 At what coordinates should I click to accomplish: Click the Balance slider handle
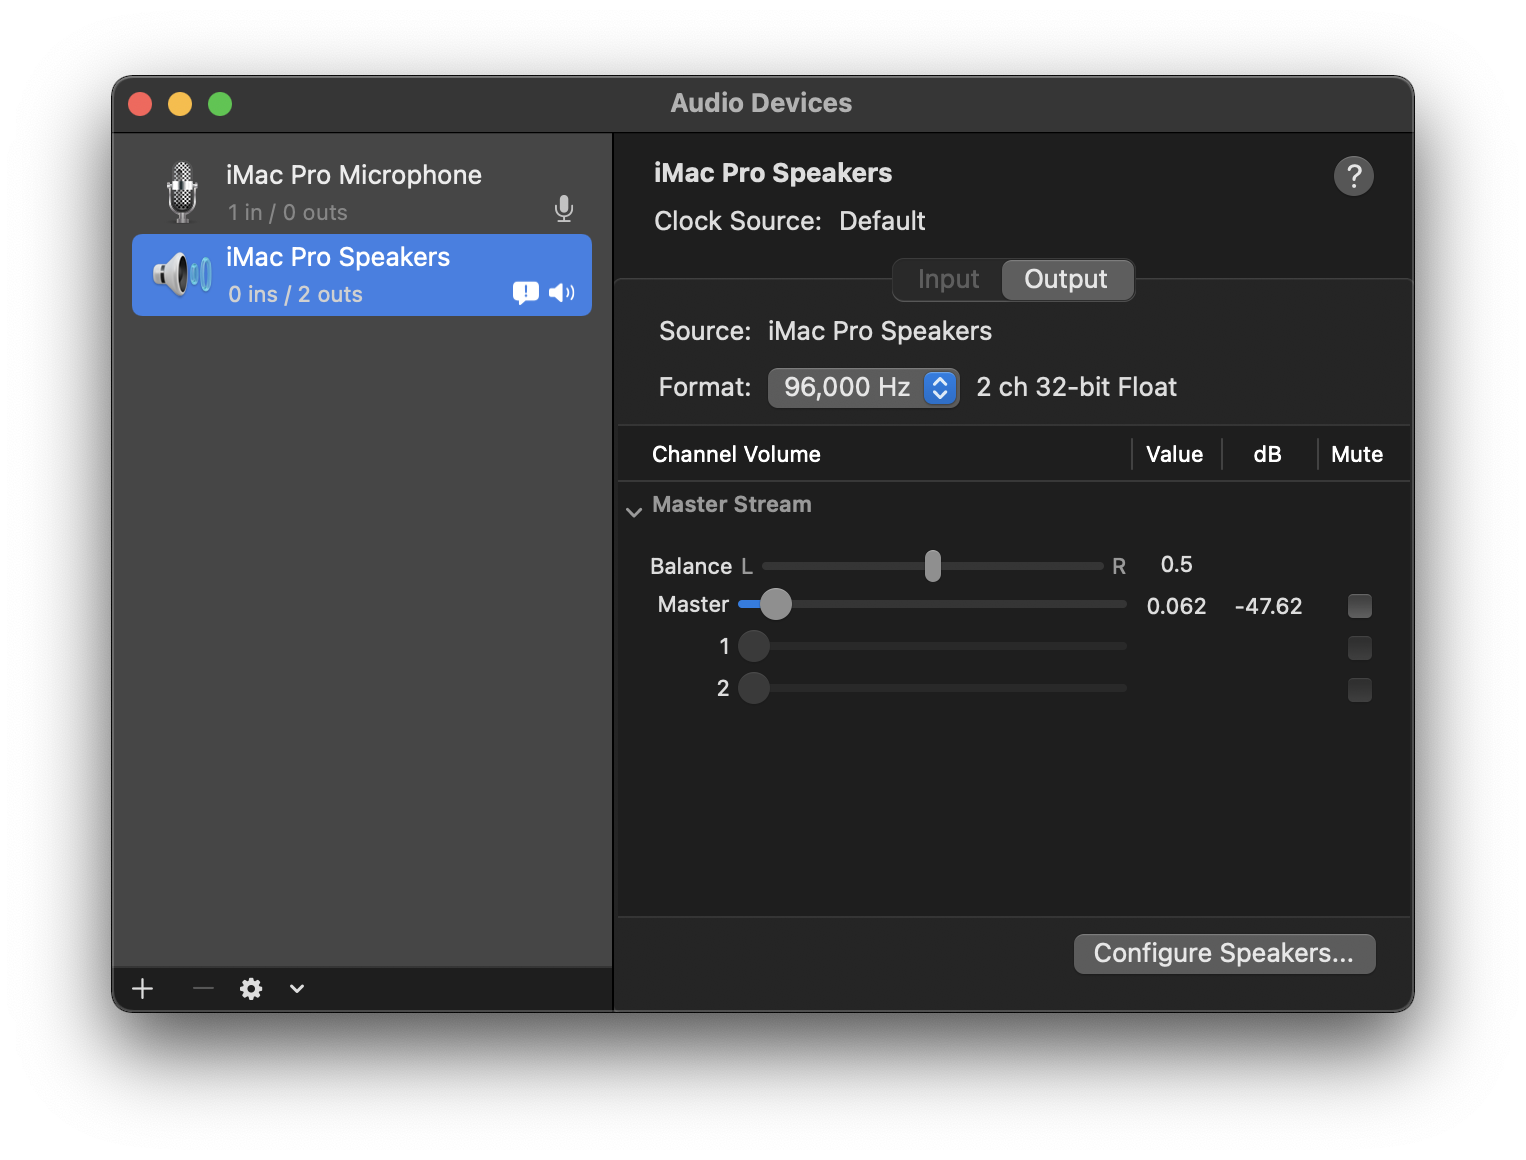coord(933,566)
